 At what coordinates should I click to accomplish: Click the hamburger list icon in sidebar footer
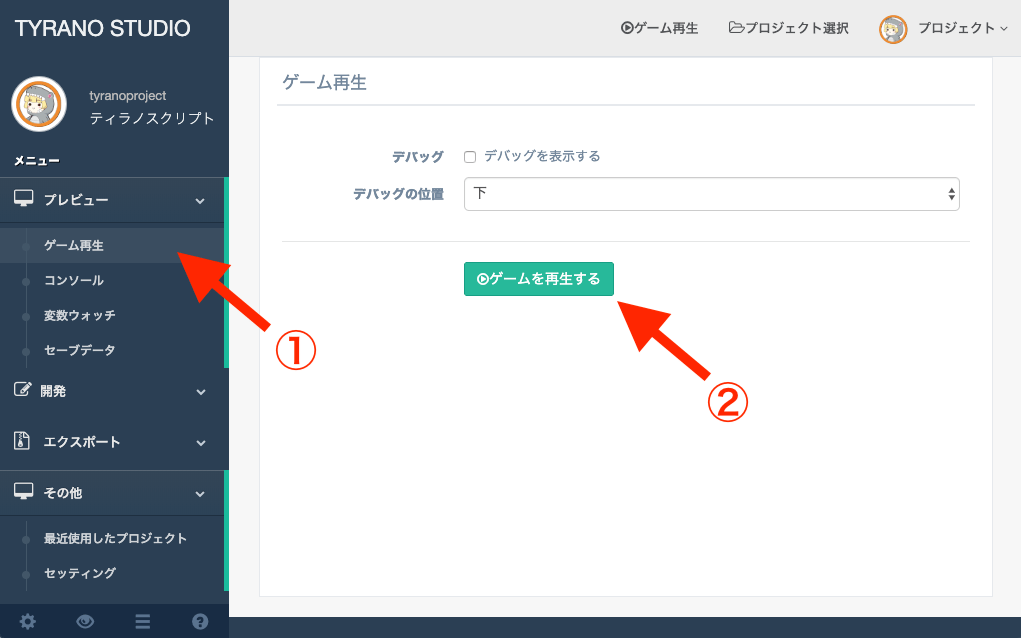(143, 621)
